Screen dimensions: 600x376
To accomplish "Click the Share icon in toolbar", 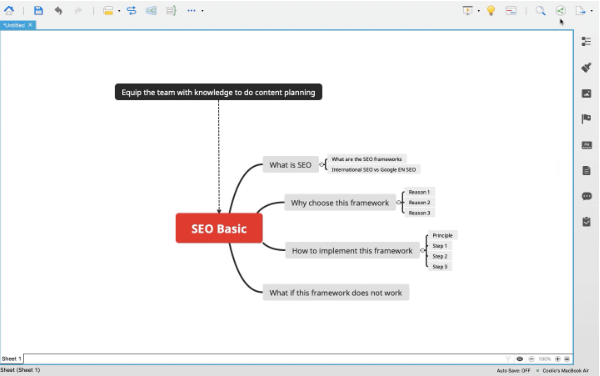I will pos(561,10).
